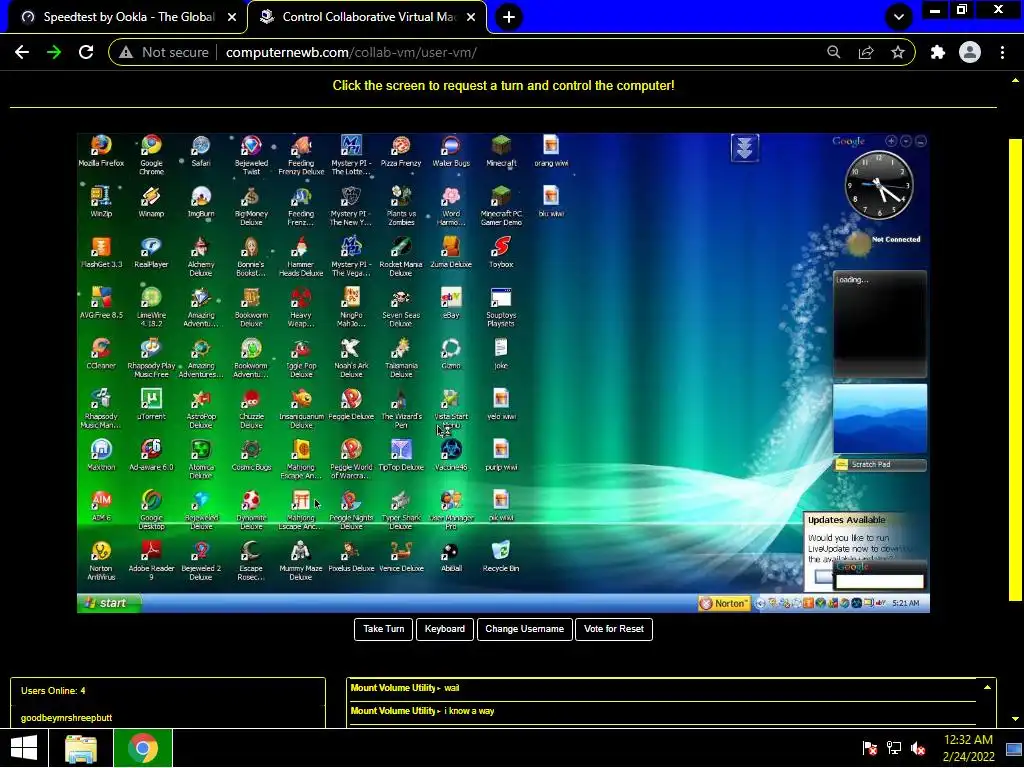Open the Norton AntiVirus desktop icon
1024x768 pixels.
point(101,561)
